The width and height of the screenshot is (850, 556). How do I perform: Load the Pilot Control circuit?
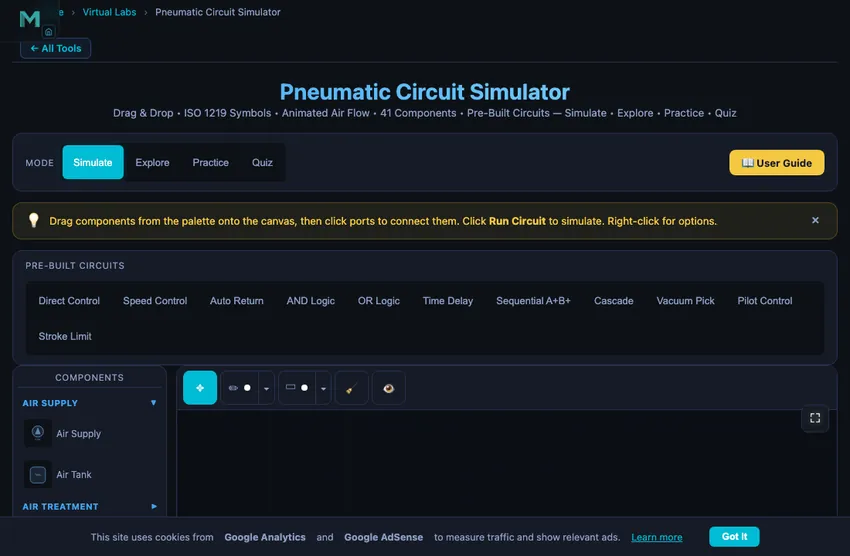(x=764, y=301)
